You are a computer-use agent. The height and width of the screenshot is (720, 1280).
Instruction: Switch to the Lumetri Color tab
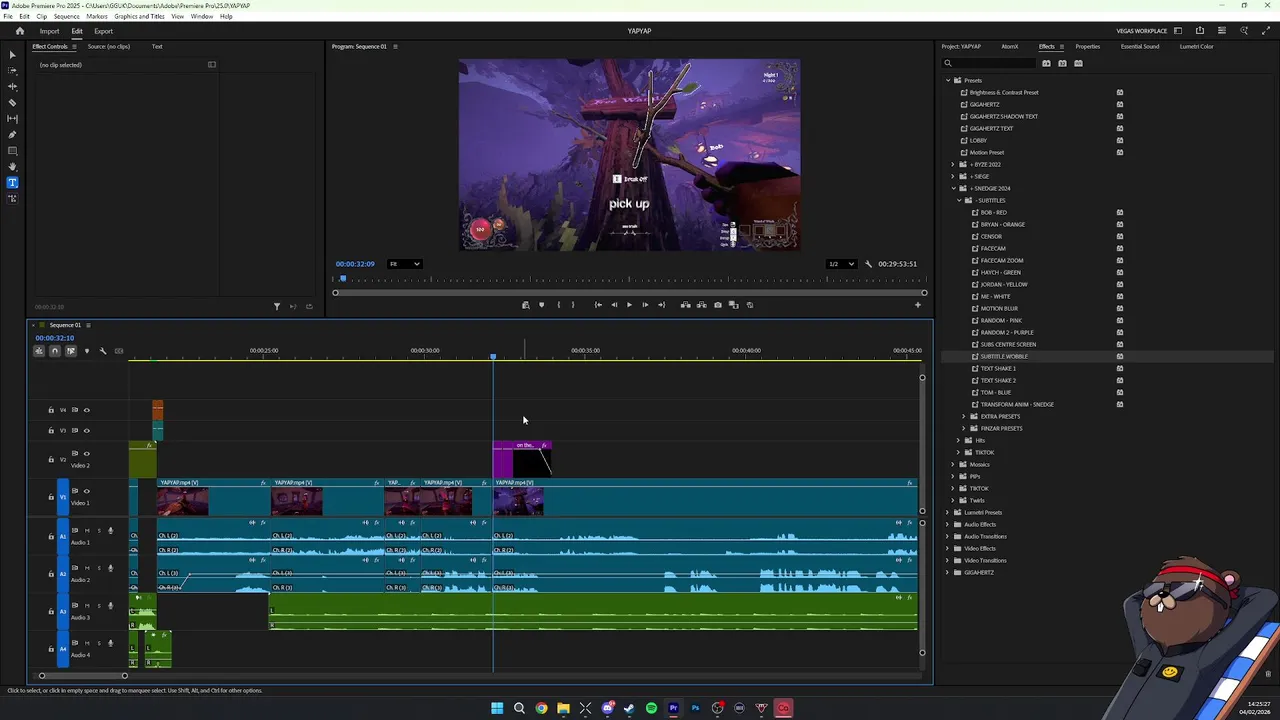pyautogui.click(x=1196, y=46)
